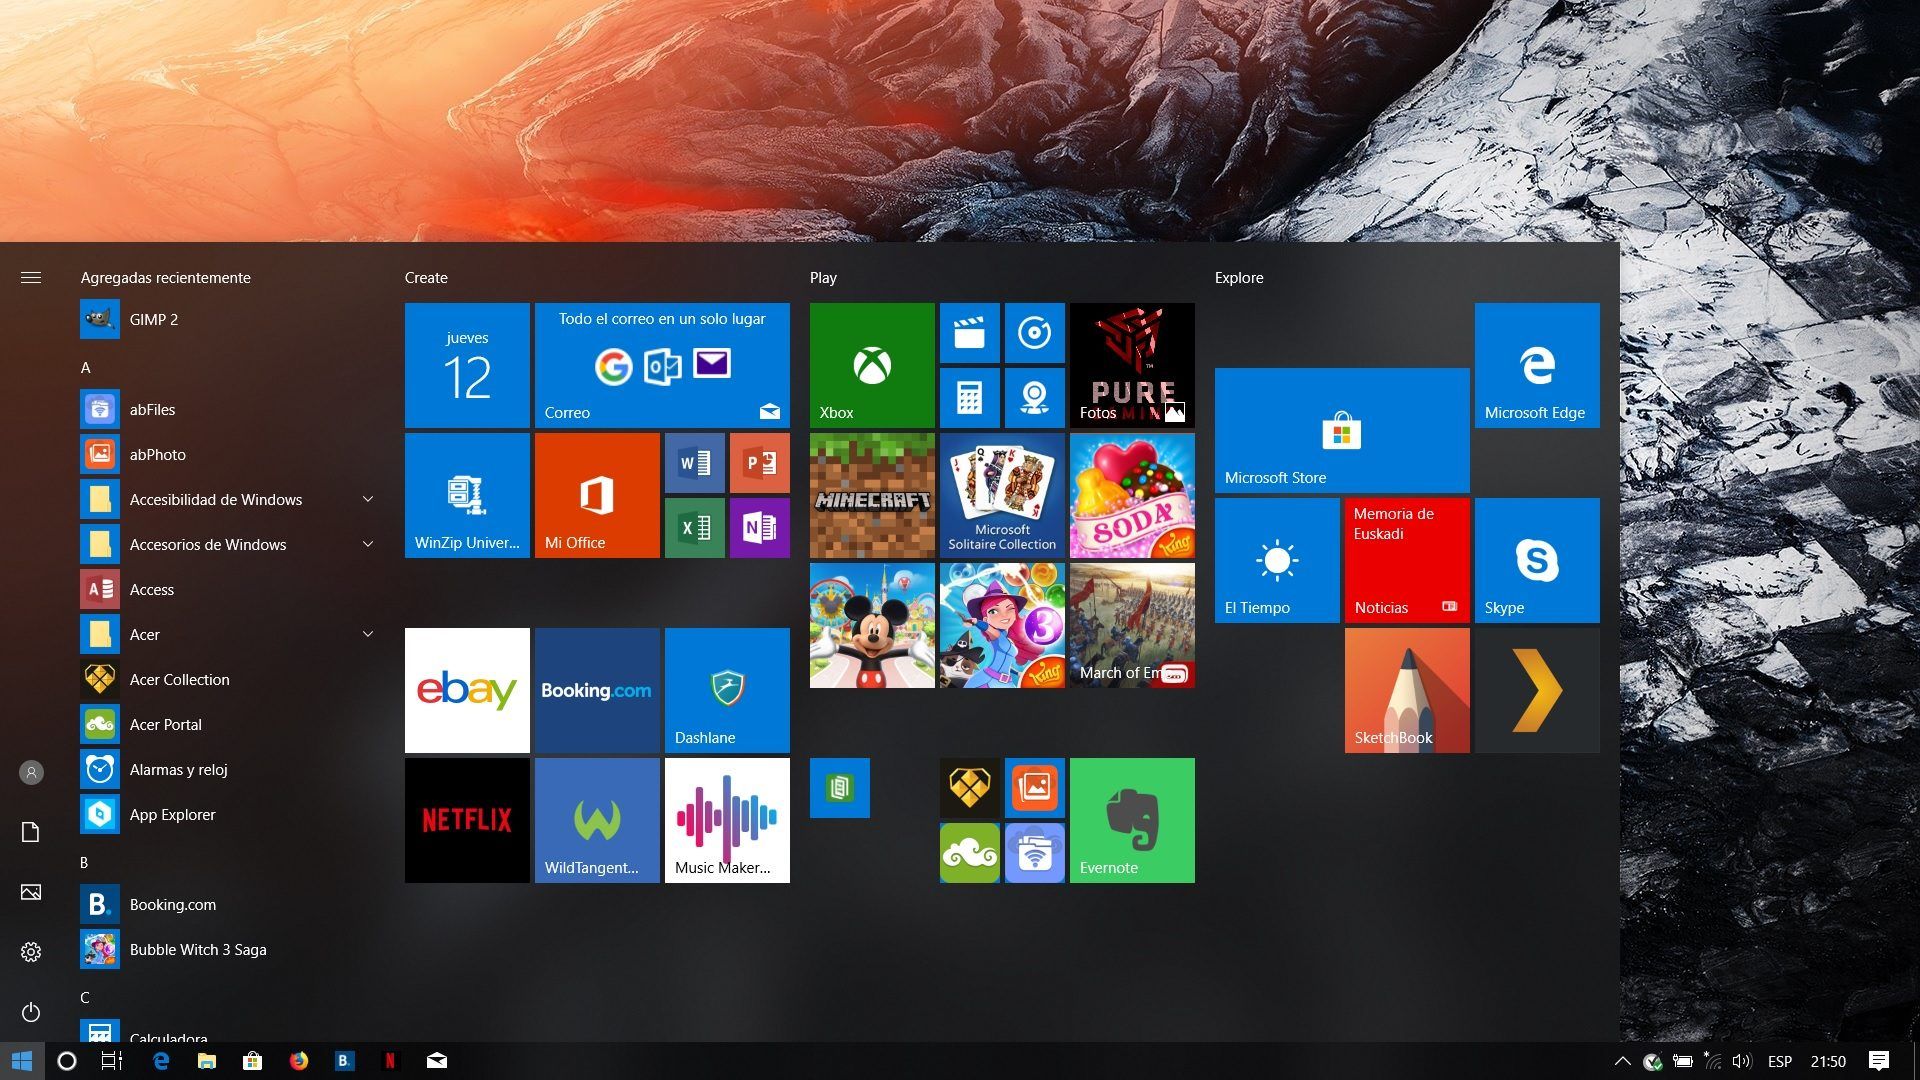Launch the Xbox tile
Image resolution: width=1920 pixels, height=1080 pixels.
(872, 365)
